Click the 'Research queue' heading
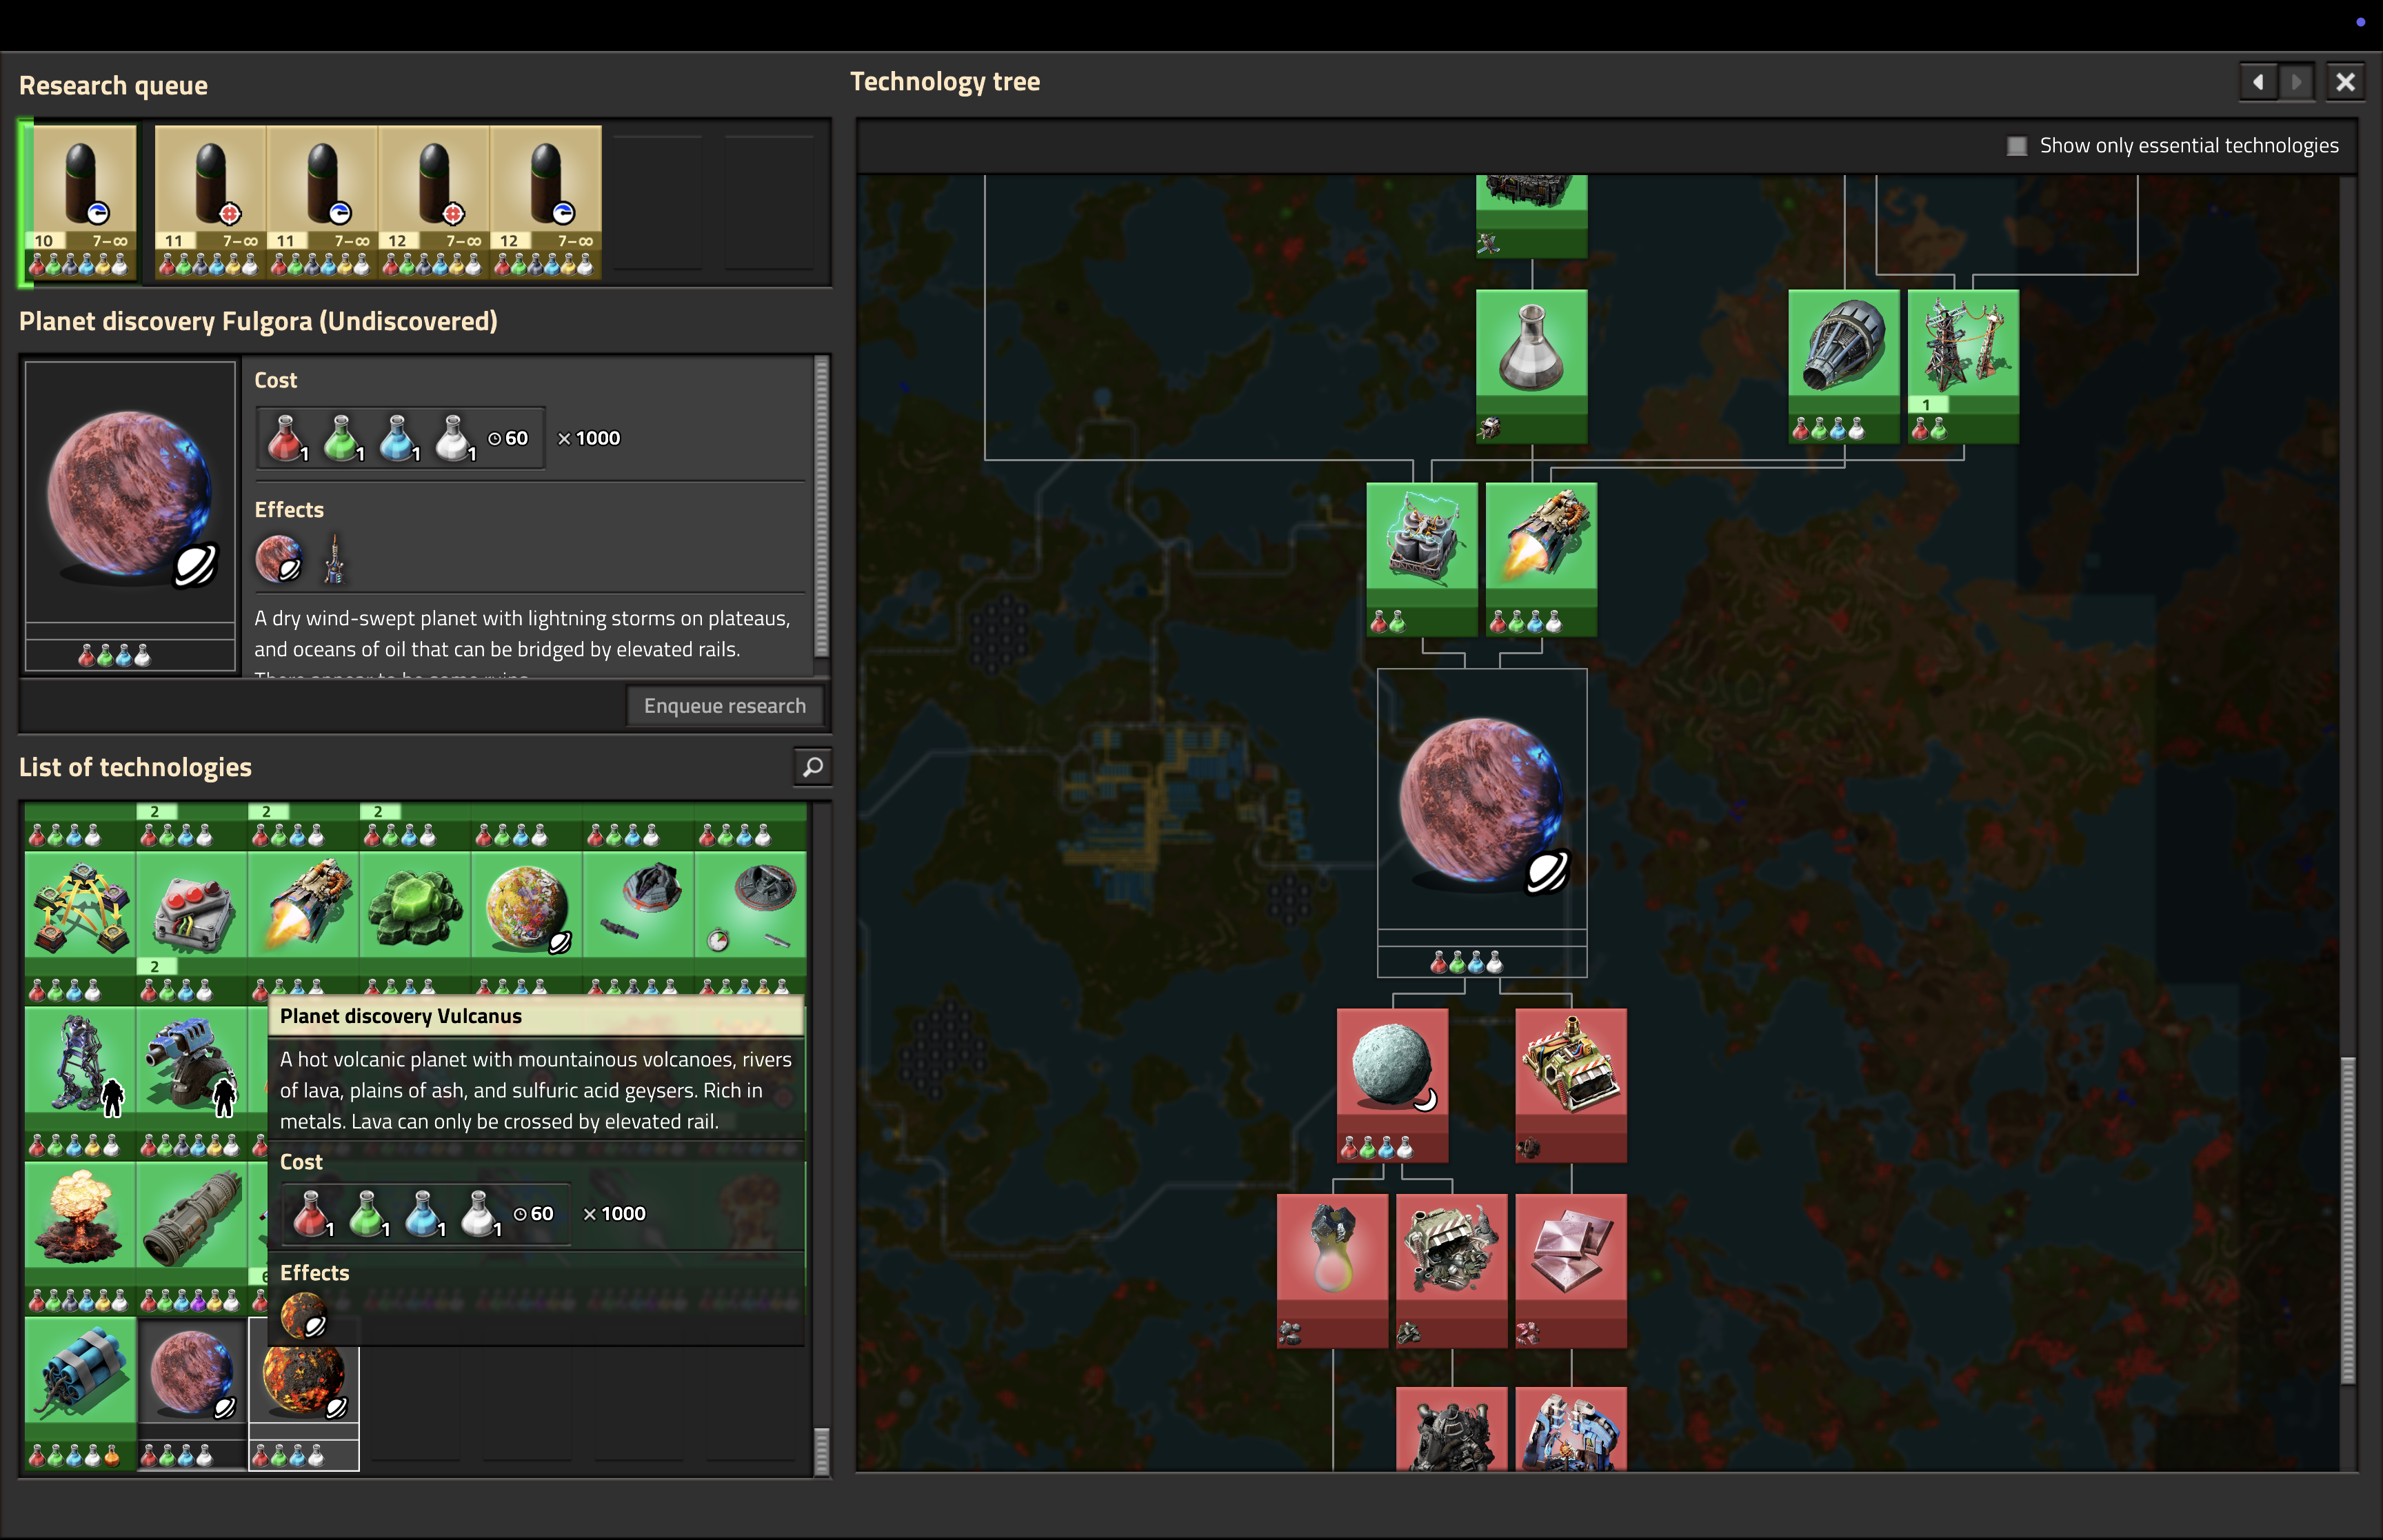The height and width of the screenshot is (1540, 2383). coord(113,86)
